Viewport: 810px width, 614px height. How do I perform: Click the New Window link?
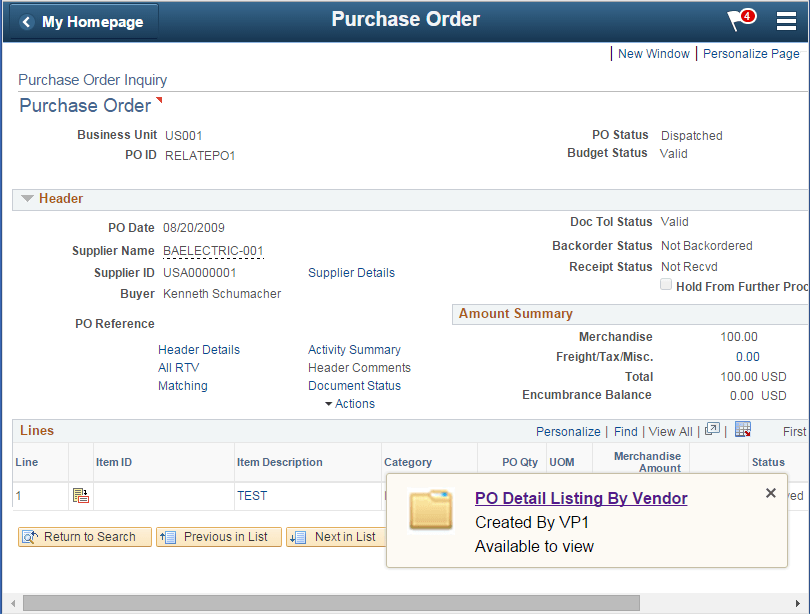coord(653,53)
